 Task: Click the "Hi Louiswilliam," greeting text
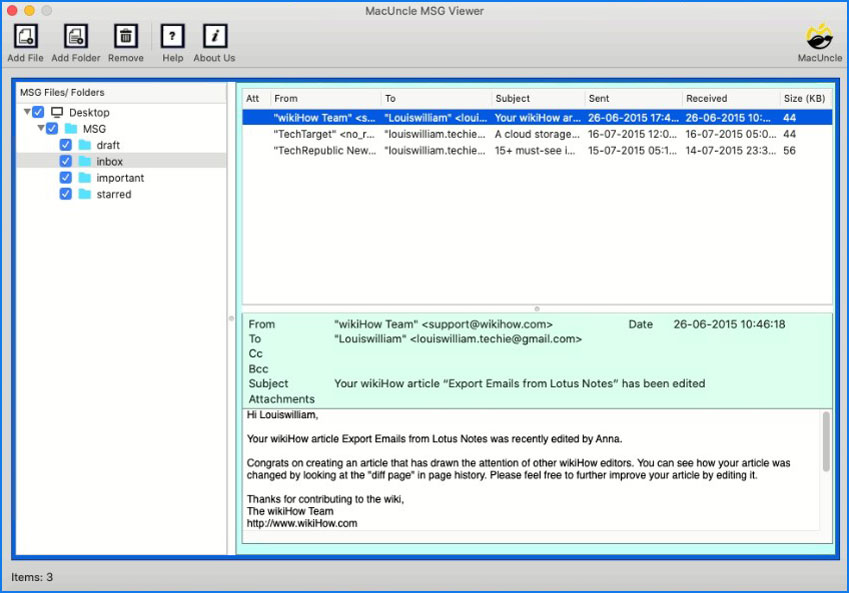[282, 415]
